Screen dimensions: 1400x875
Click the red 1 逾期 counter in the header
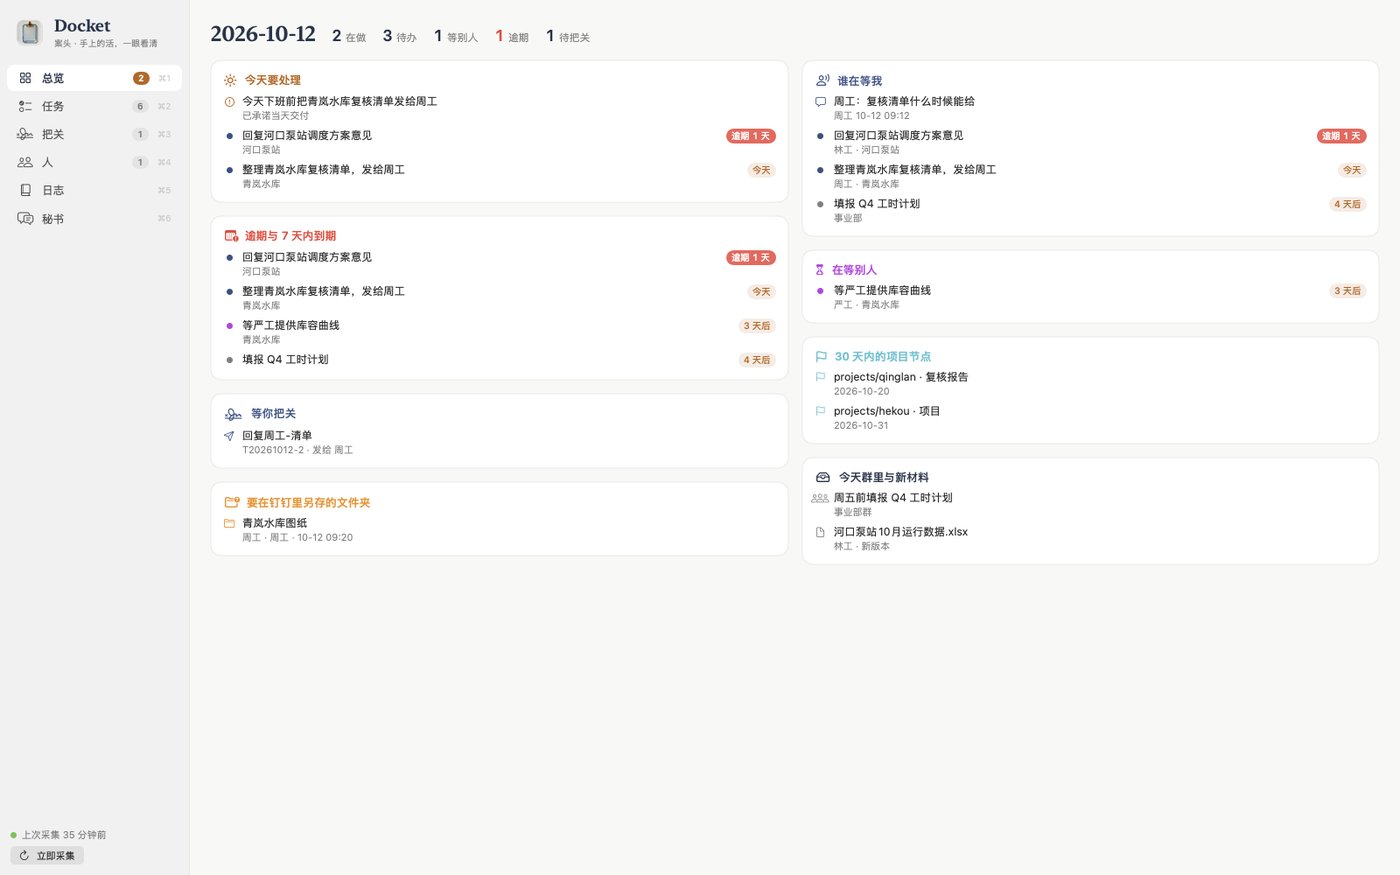click(512, 36)
